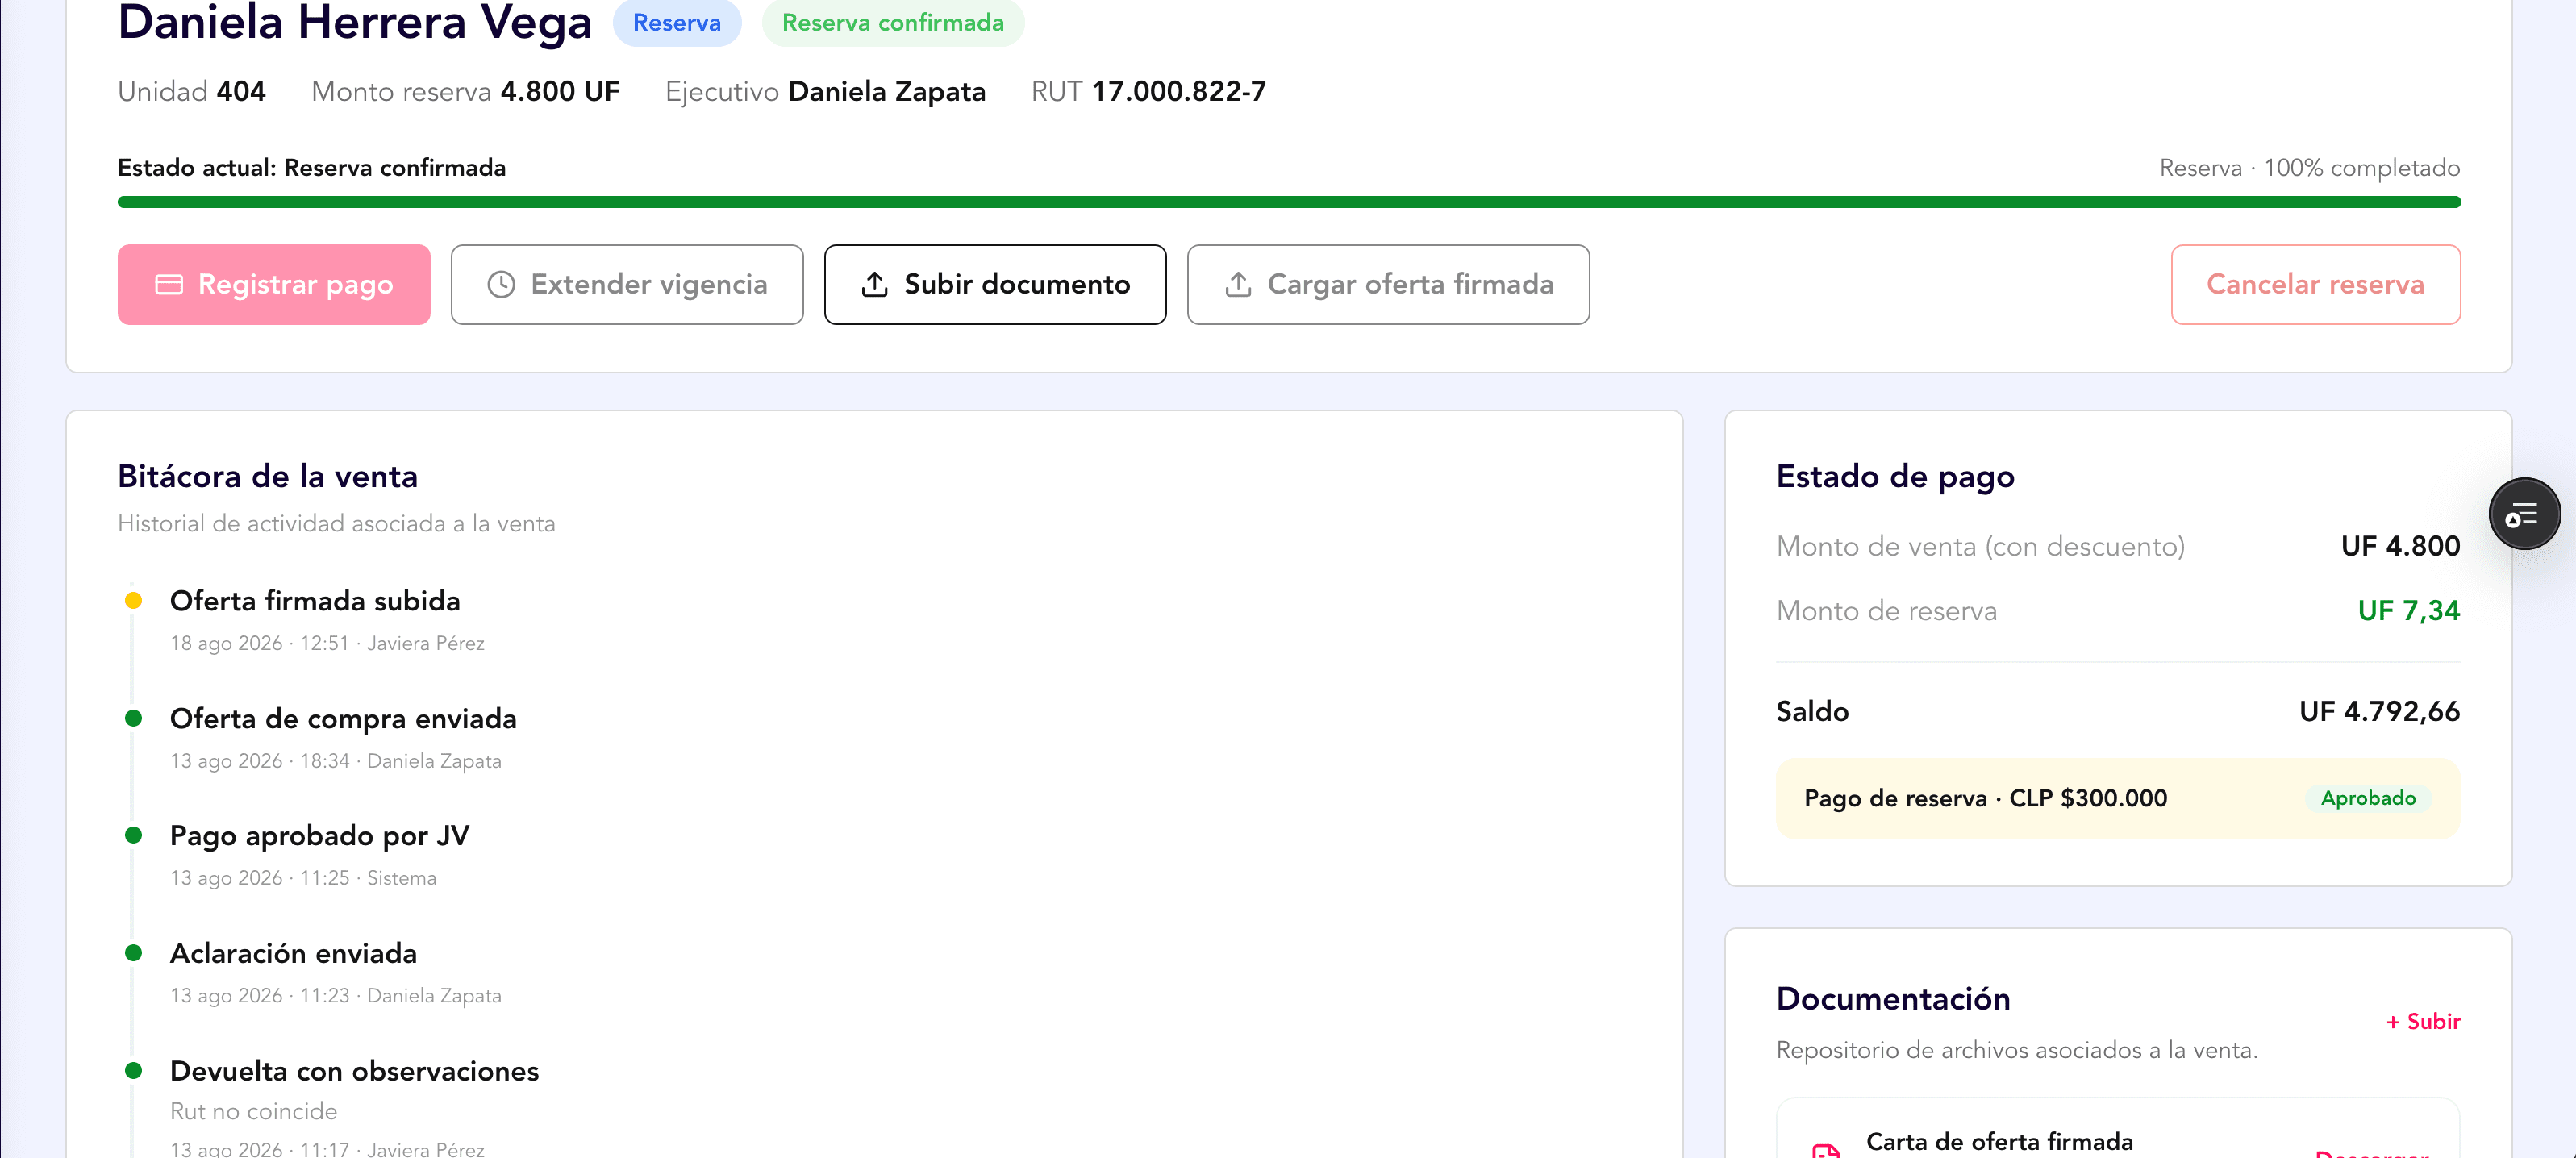Viewport: 2576px width, 1158px height.
Task: Click the Monto de venta value UF 4.800
Action: tap(2400, 546)
